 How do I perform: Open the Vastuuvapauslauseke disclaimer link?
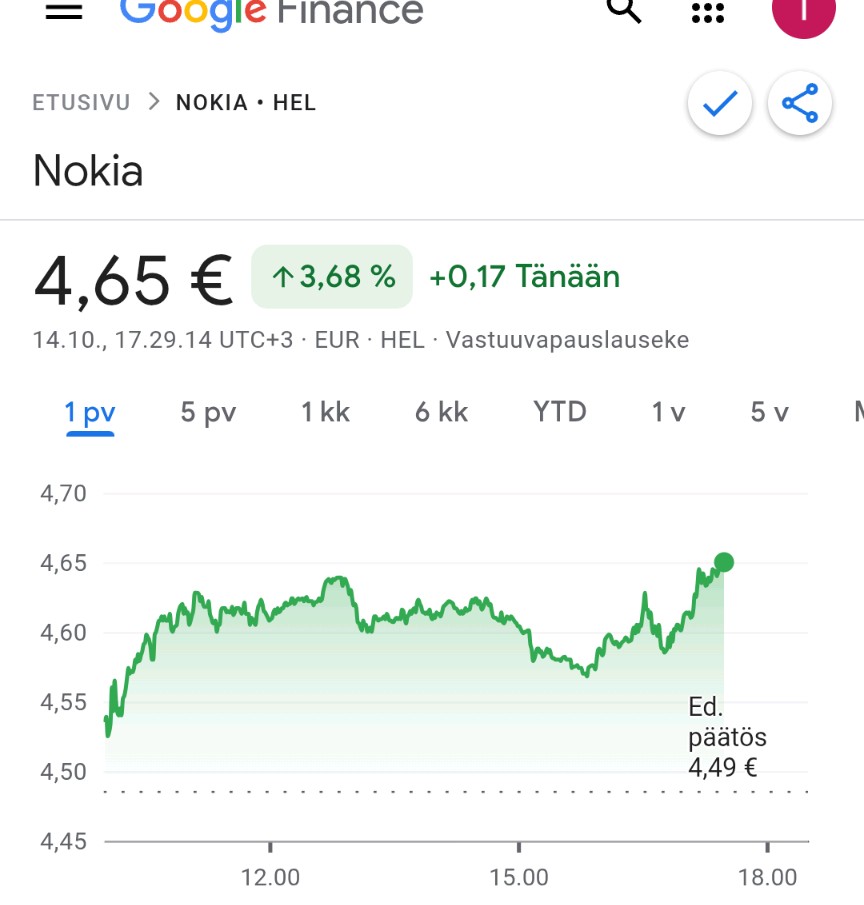click(567, 340)
